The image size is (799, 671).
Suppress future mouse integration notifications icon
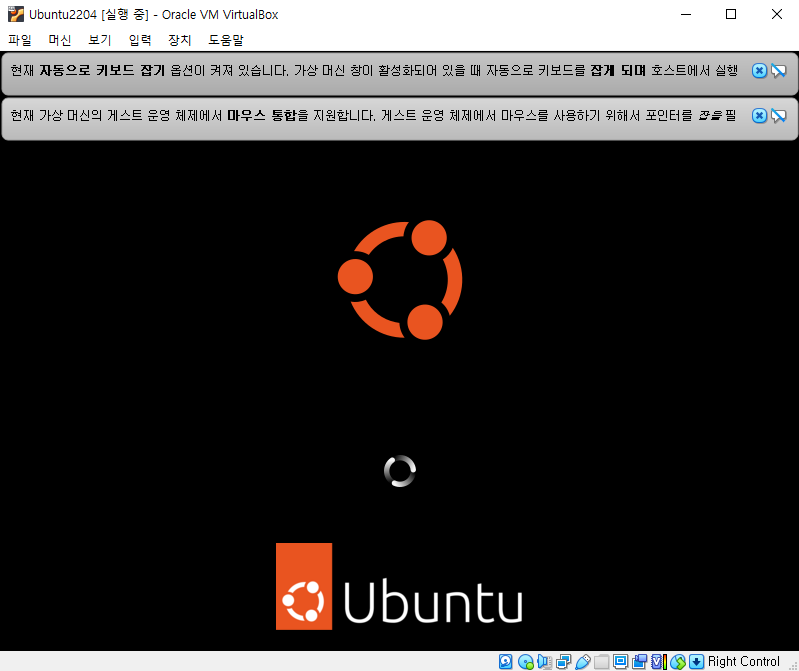779,116
